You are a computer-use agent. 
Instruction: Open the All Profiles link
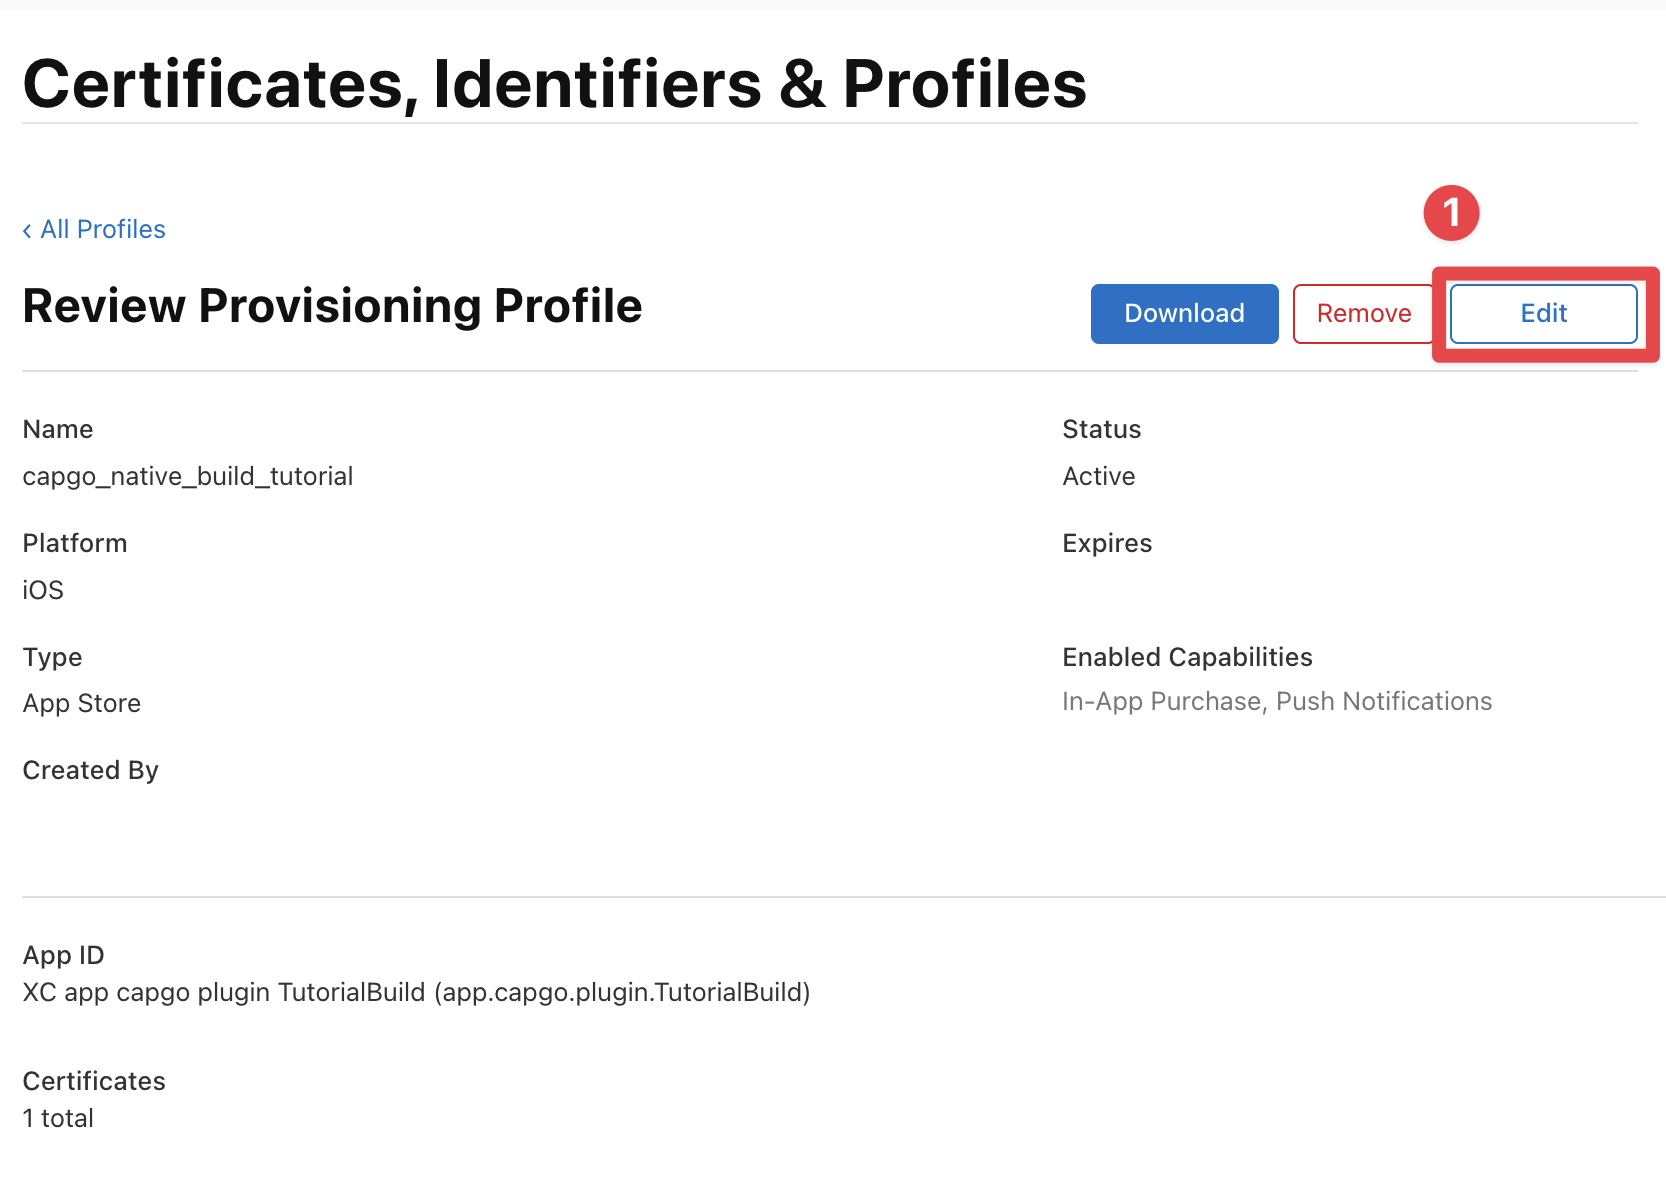click(102, 229)
